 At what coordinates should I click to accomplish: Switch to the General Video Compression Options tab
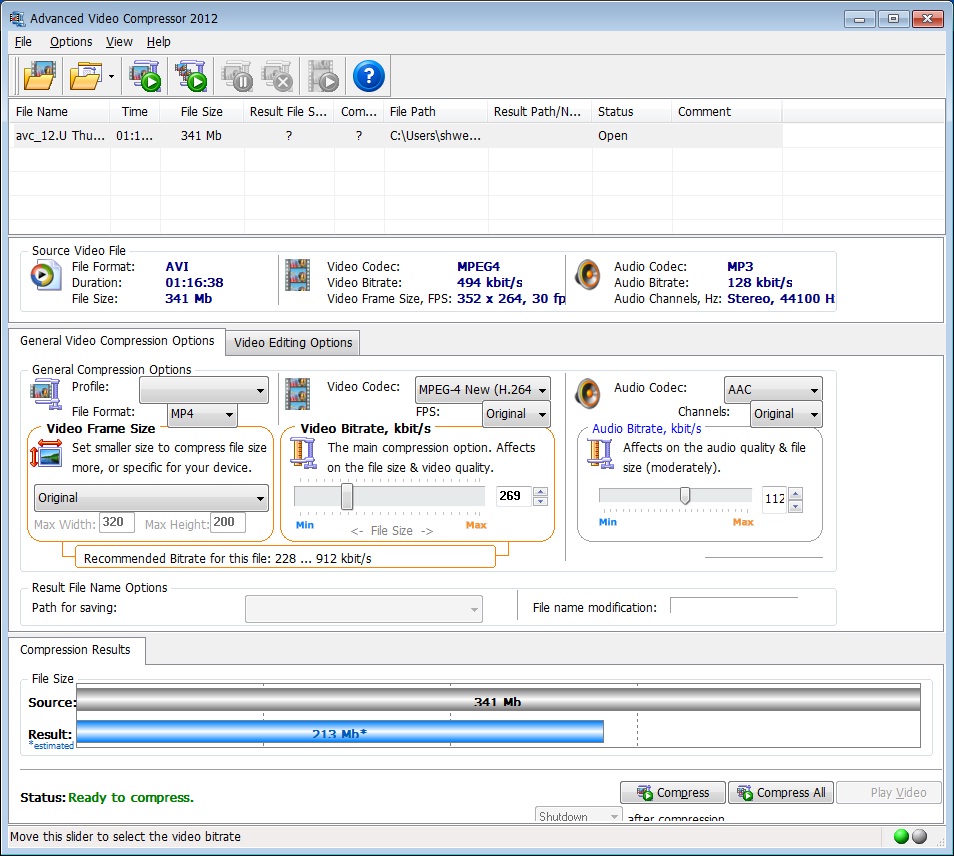[118, 341]
